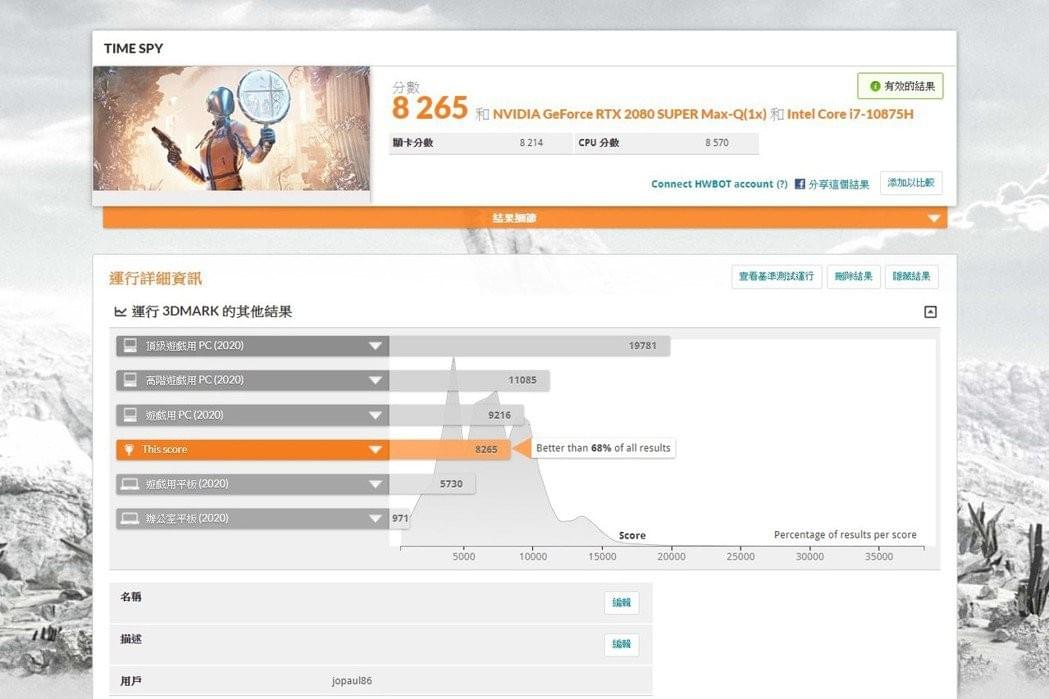
Task: Click the 有效的結果 label text in the badge
Action: pyautogui.click(x=909, y=86)
